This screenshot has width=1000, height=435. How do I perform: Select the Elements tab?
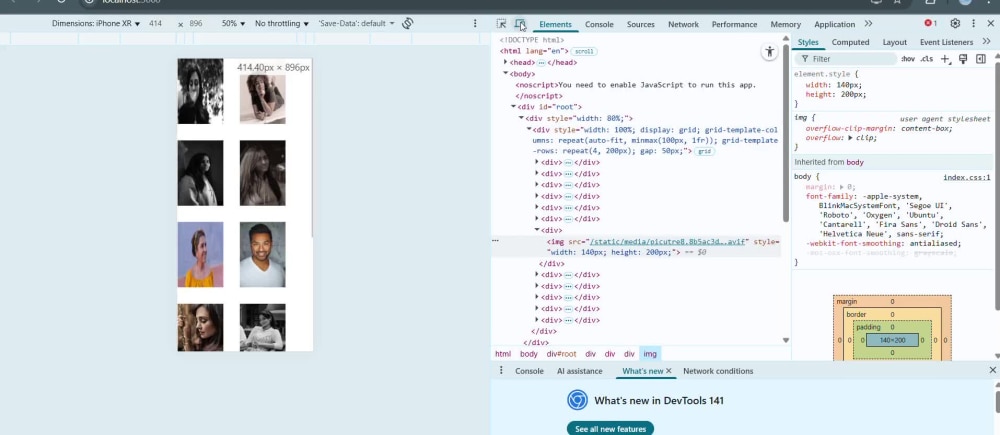(555, 24)
